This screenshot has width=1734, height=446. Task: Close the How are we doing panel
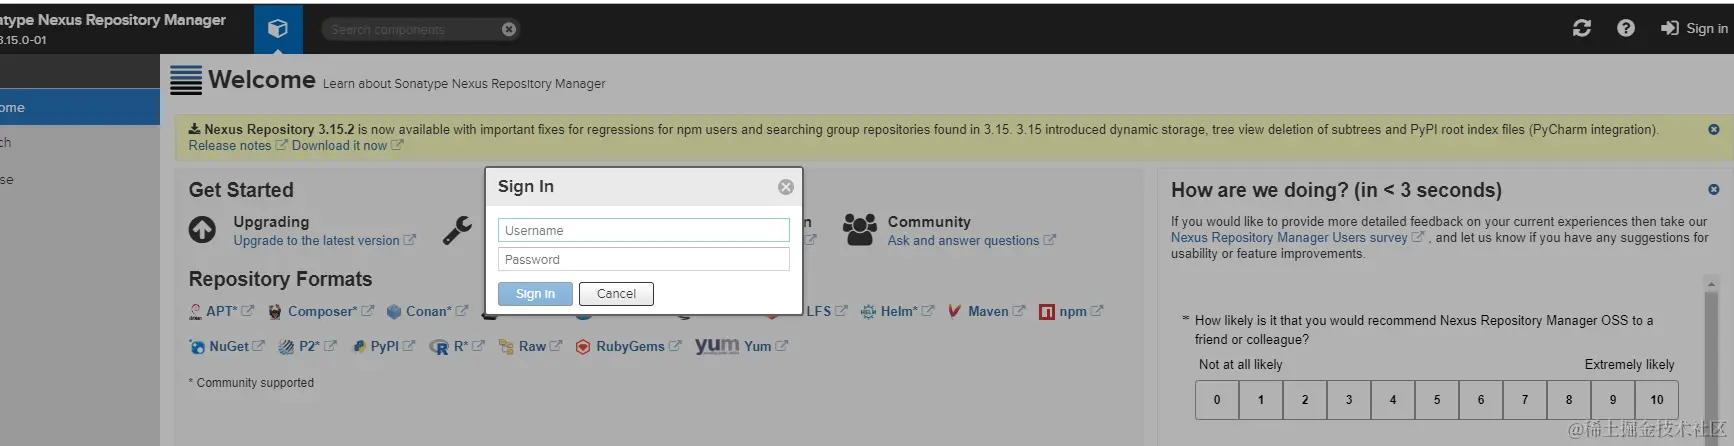click(1713, 190)
